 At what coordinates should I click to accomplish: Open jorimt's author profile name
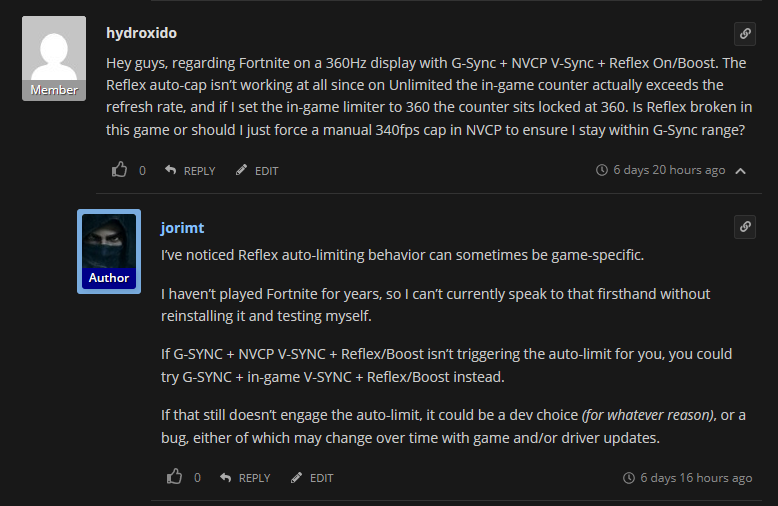182,227
